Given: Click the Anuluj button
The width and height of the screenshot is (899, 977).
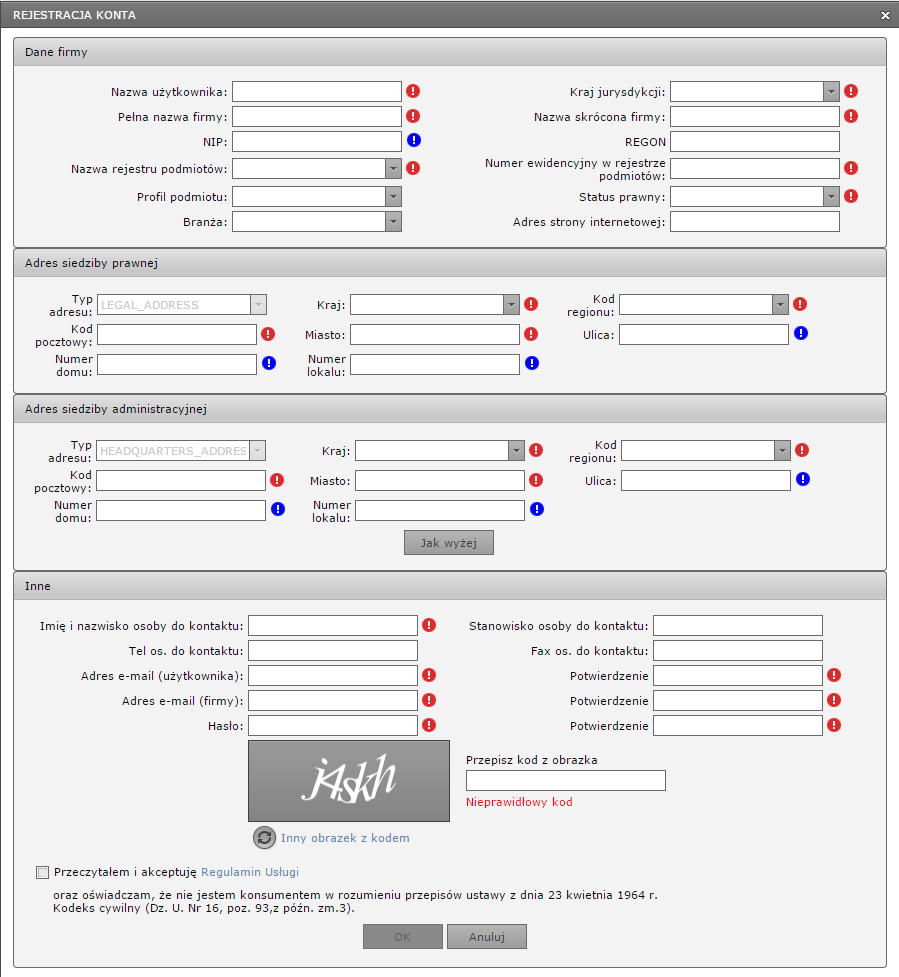Looking at the screenshot, I should (x=487, y=936).
